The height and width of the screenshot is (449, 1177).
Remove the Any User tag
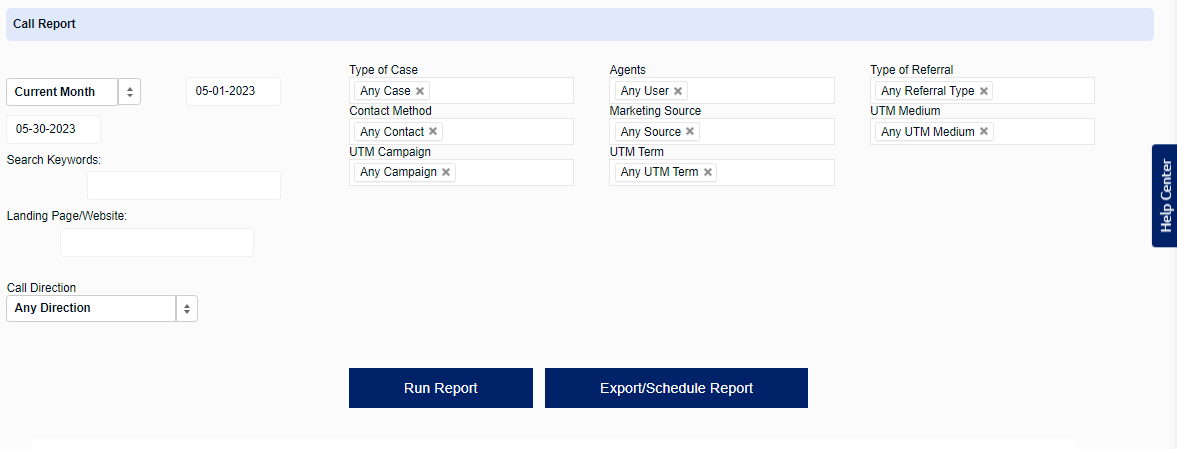tap(677, 91)
